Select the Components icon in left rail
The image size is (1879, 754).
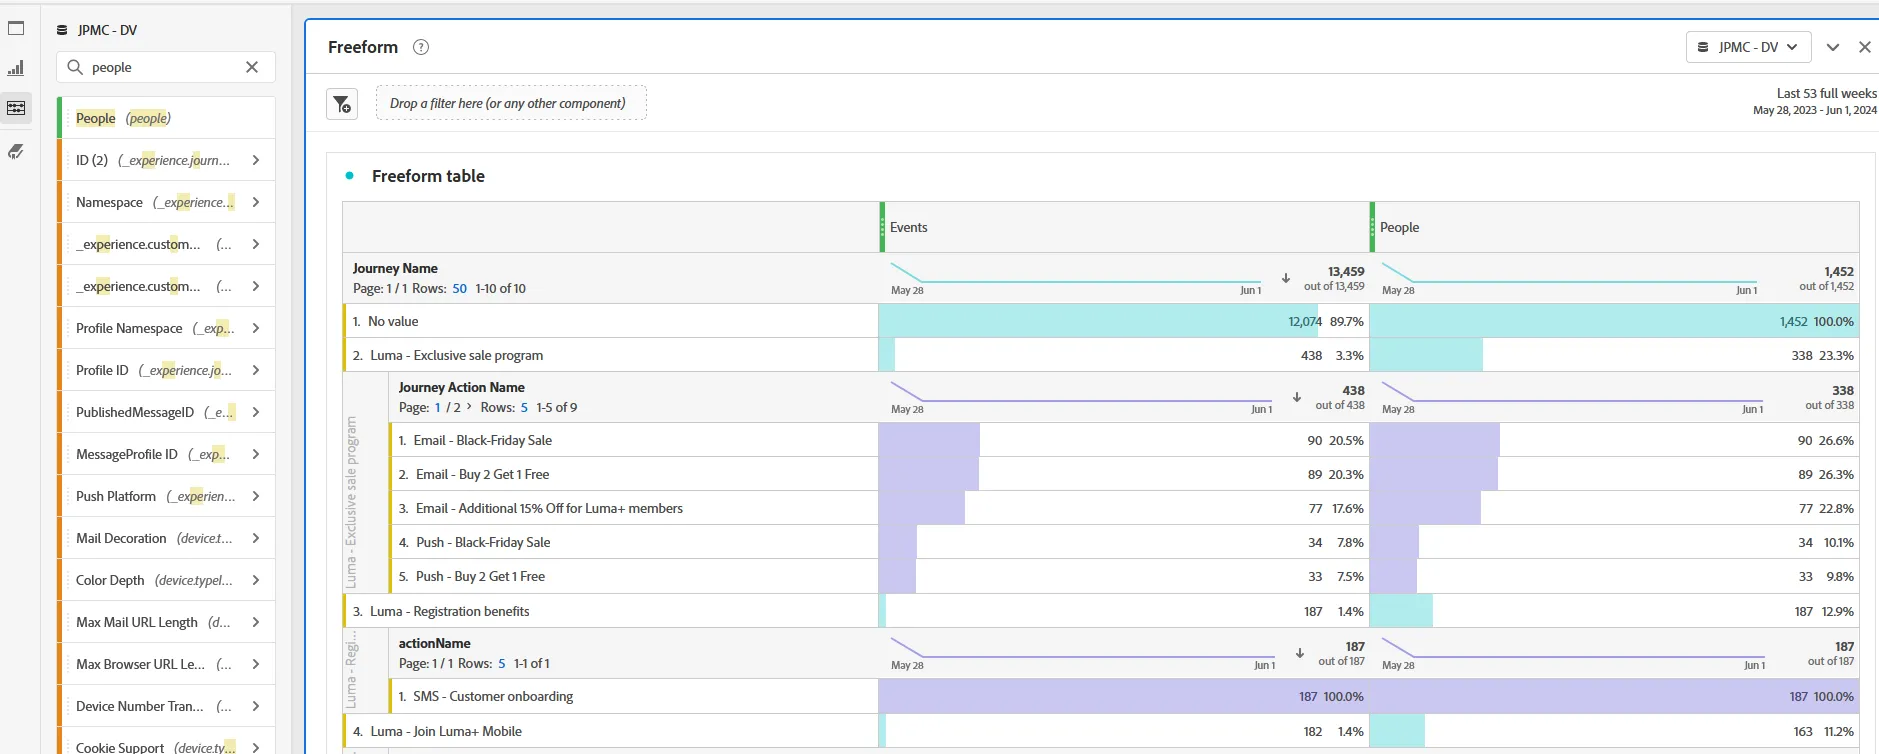pyautogui.click(x=16, y=108)
